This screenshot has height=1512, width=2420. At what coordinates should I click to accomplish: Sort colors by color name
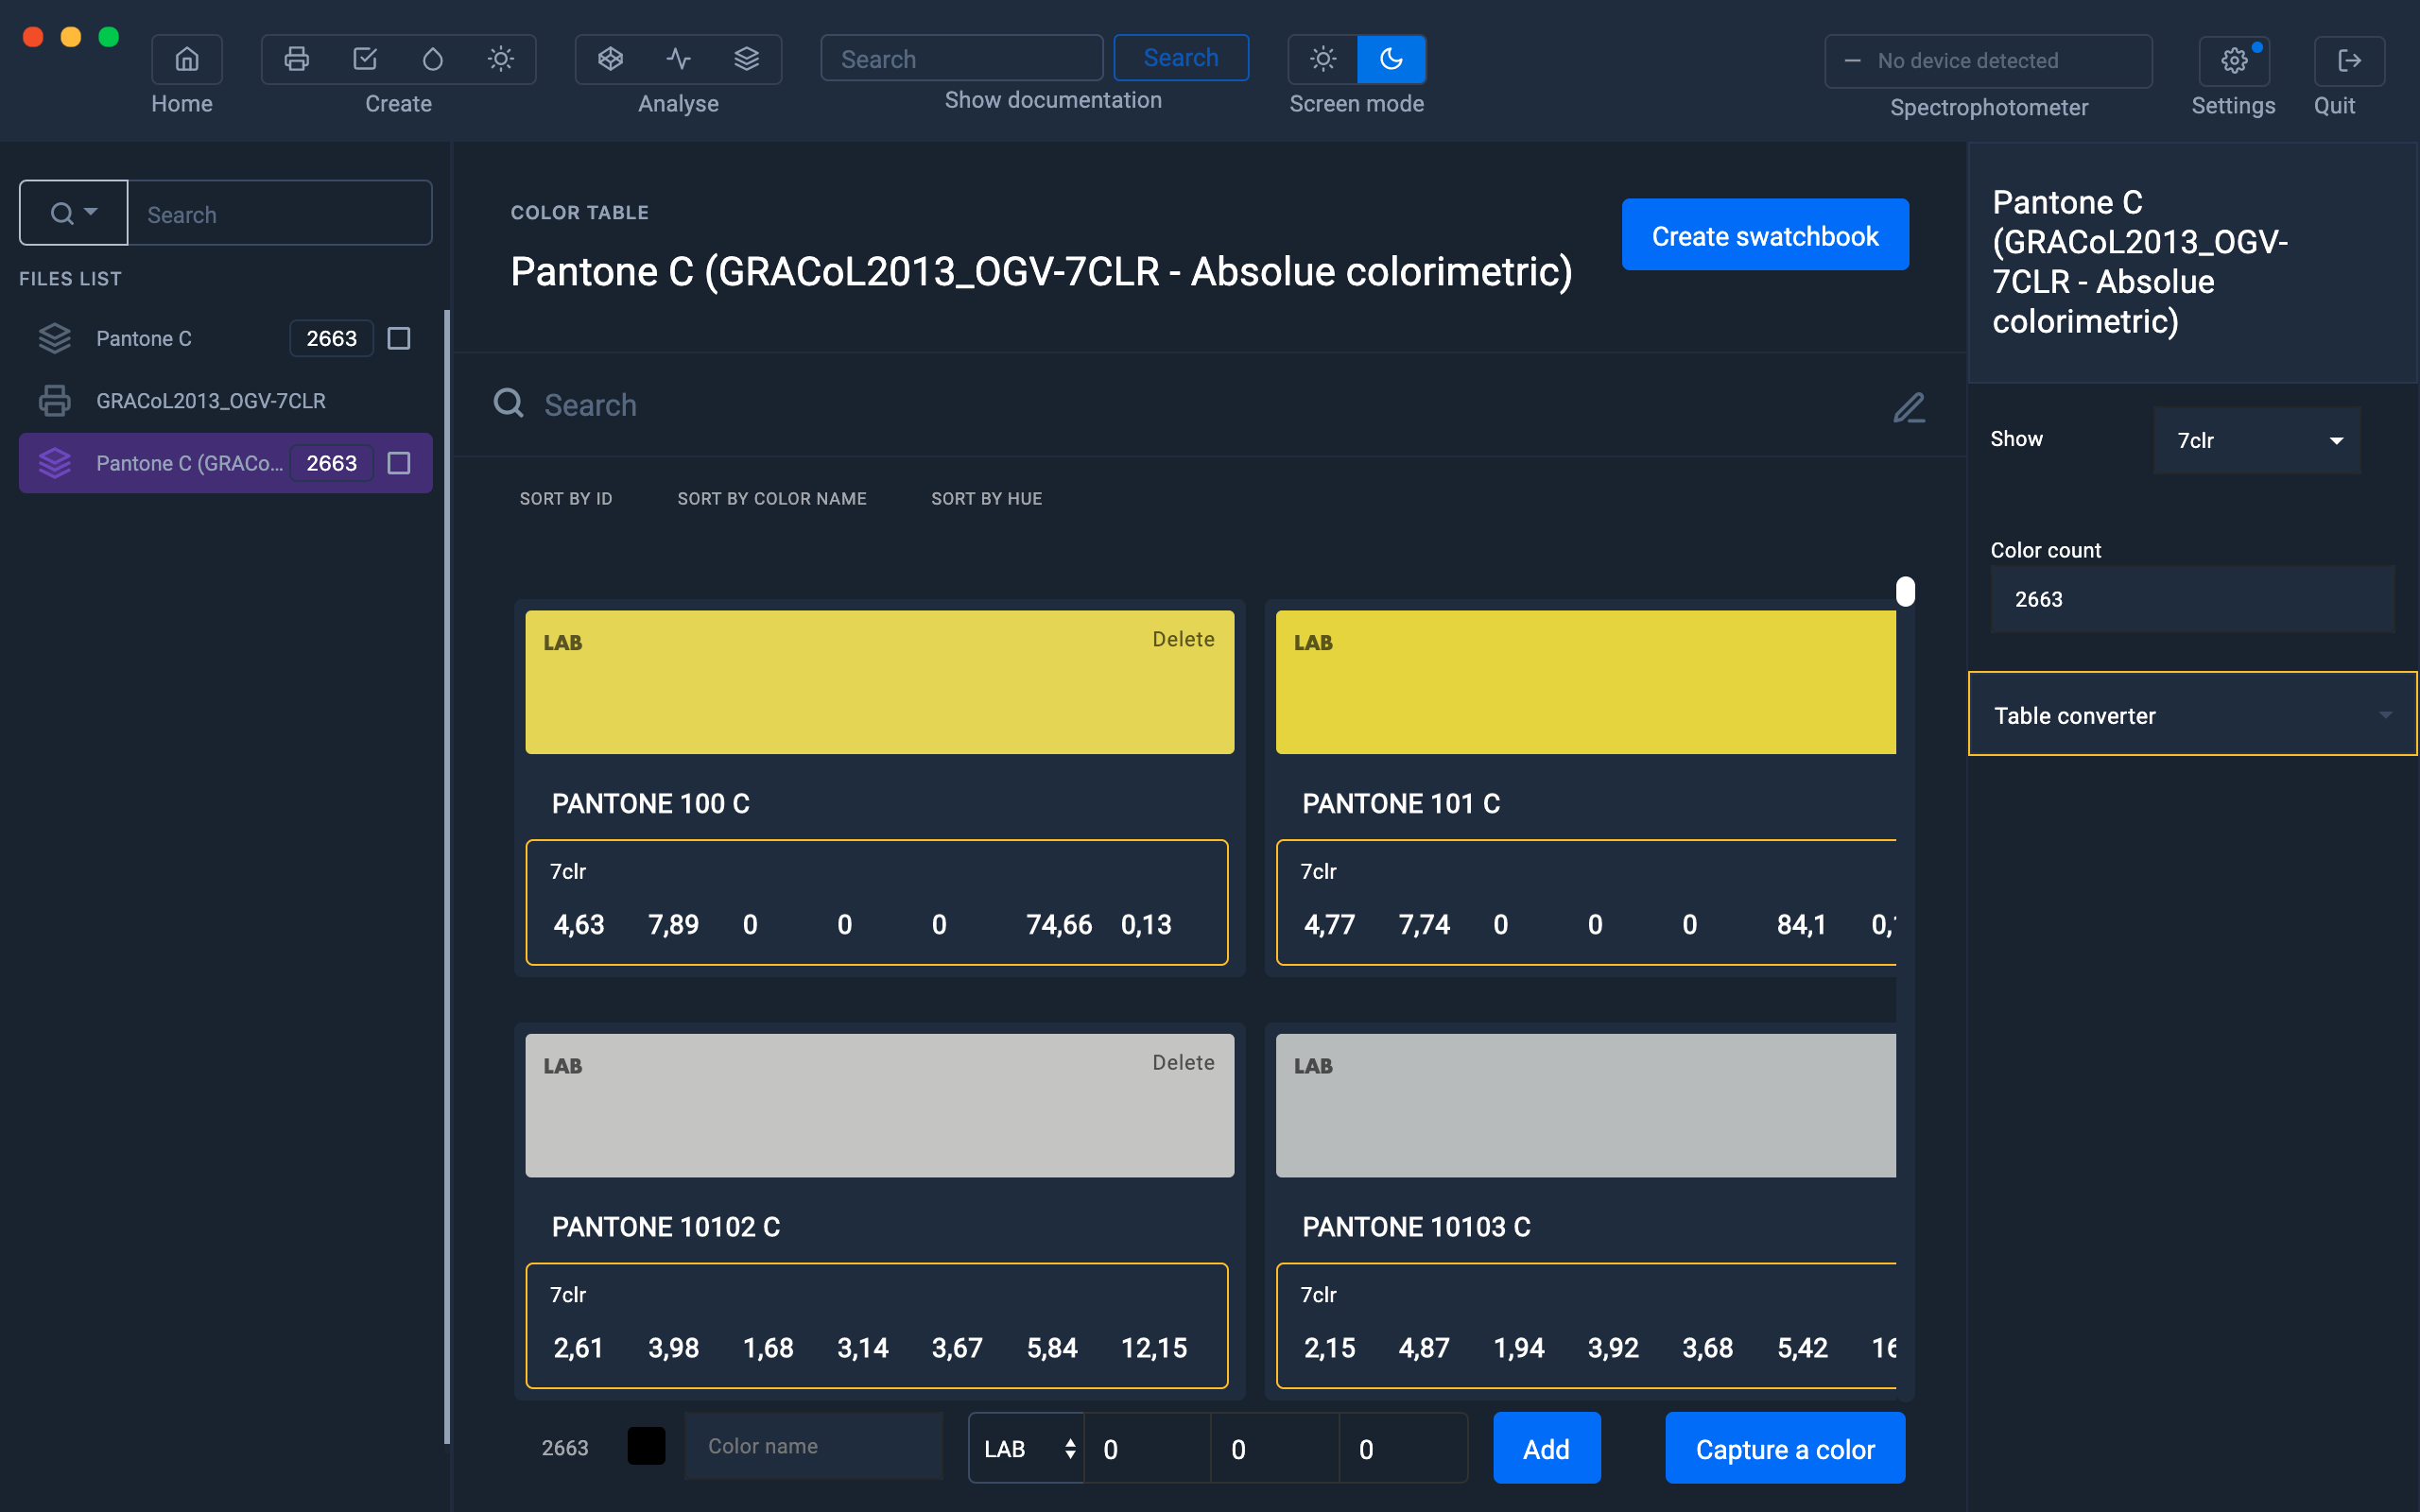pos(772,499)
